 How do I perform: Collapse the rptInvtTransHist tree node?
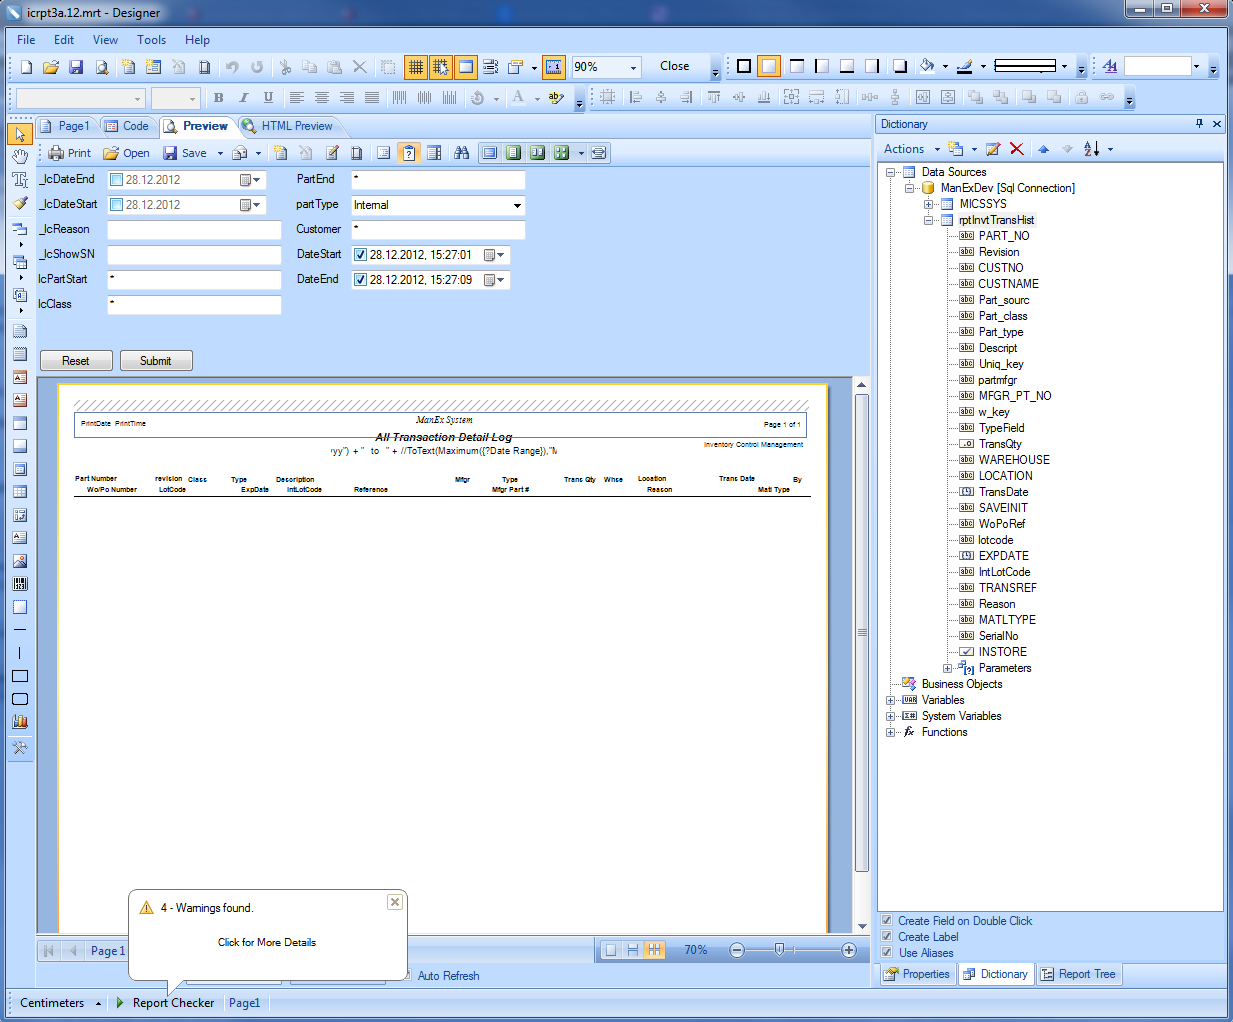(929, 220)
